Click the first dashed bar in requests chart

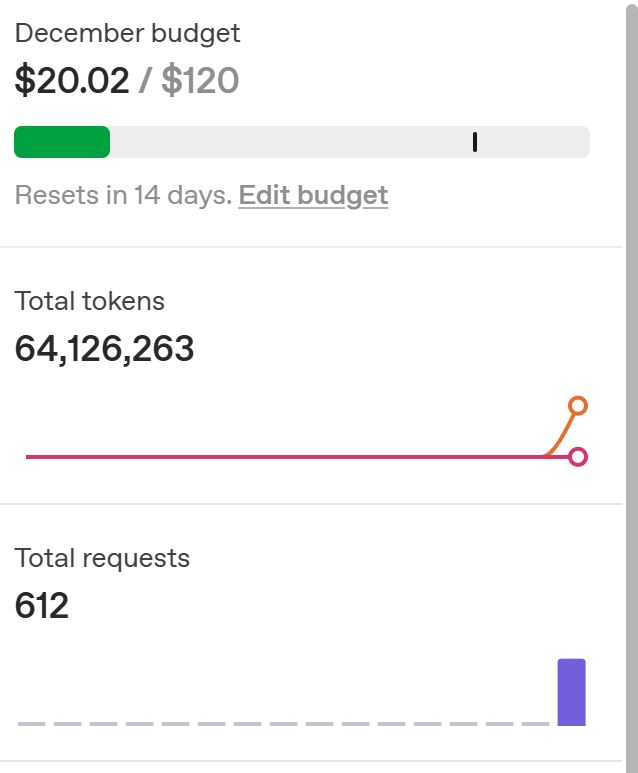point(31,723)
